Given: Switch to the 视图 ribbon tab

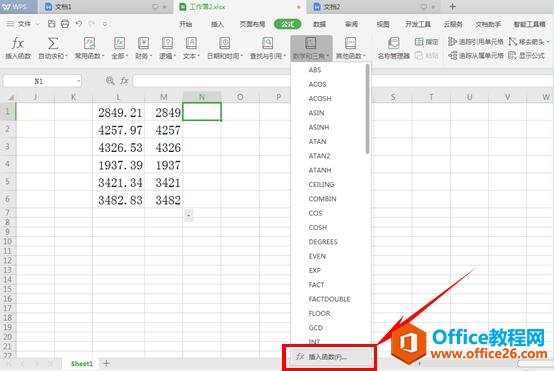Looking at the screenshot, I should click(x=383, y=24).
